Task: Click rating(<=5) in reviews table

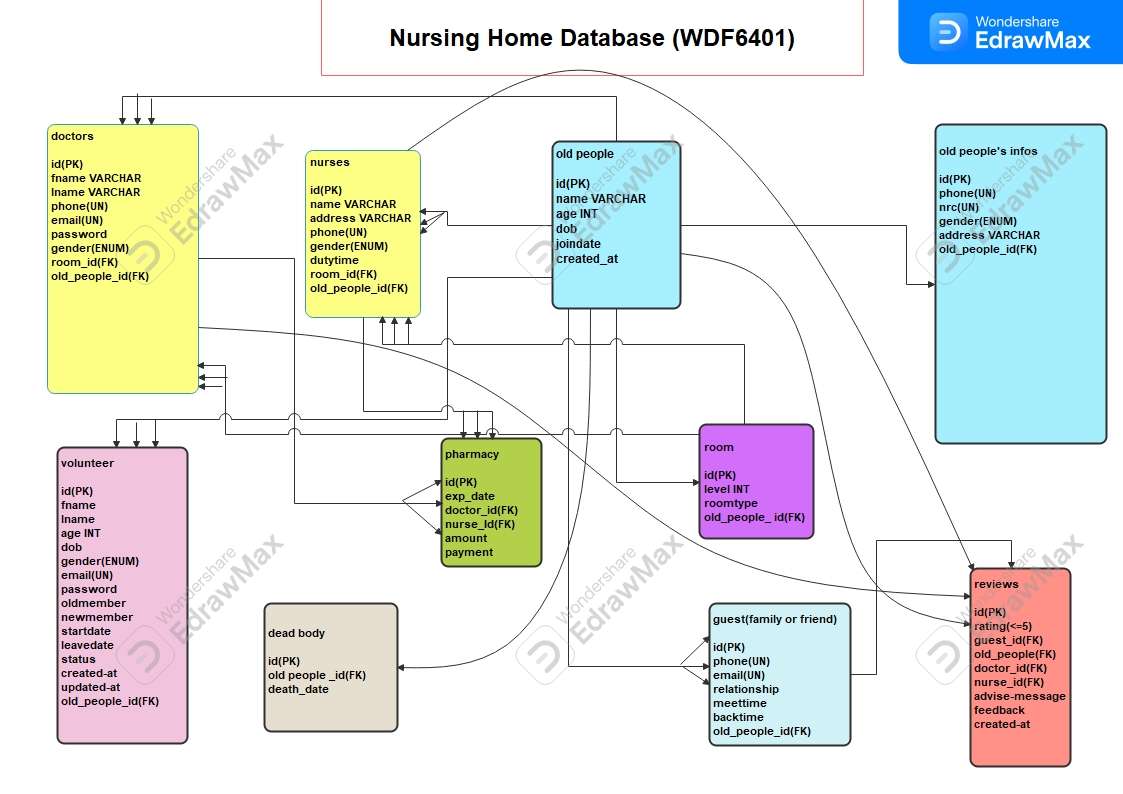Action: [x=1003, y=626]
